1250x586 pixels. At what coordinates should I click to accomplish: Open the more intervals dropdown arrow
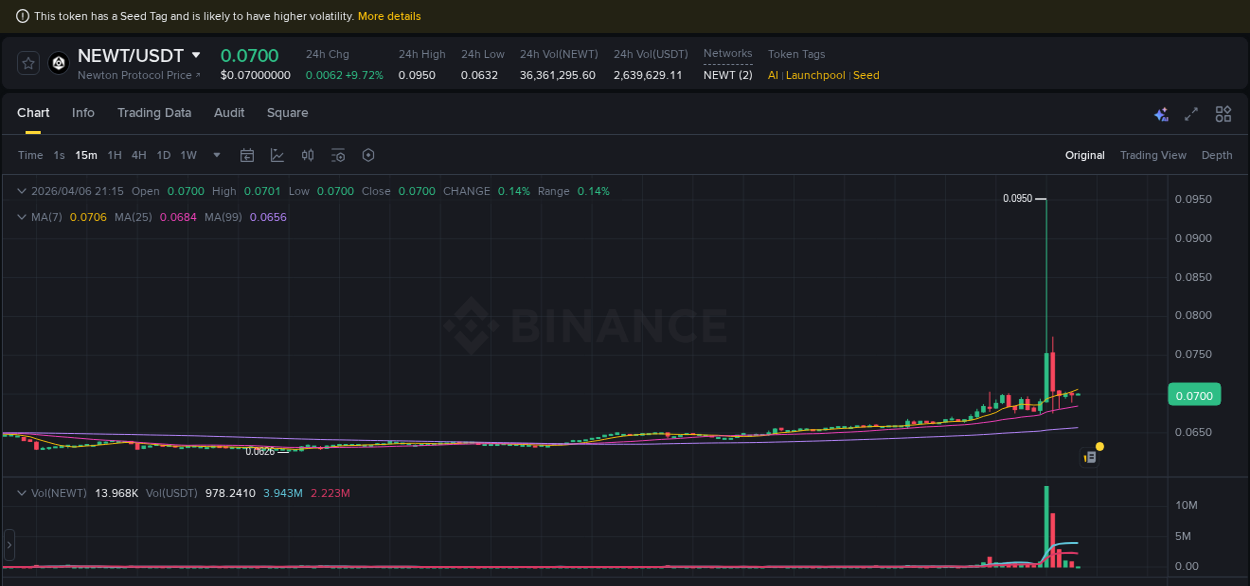pos(217,155)
